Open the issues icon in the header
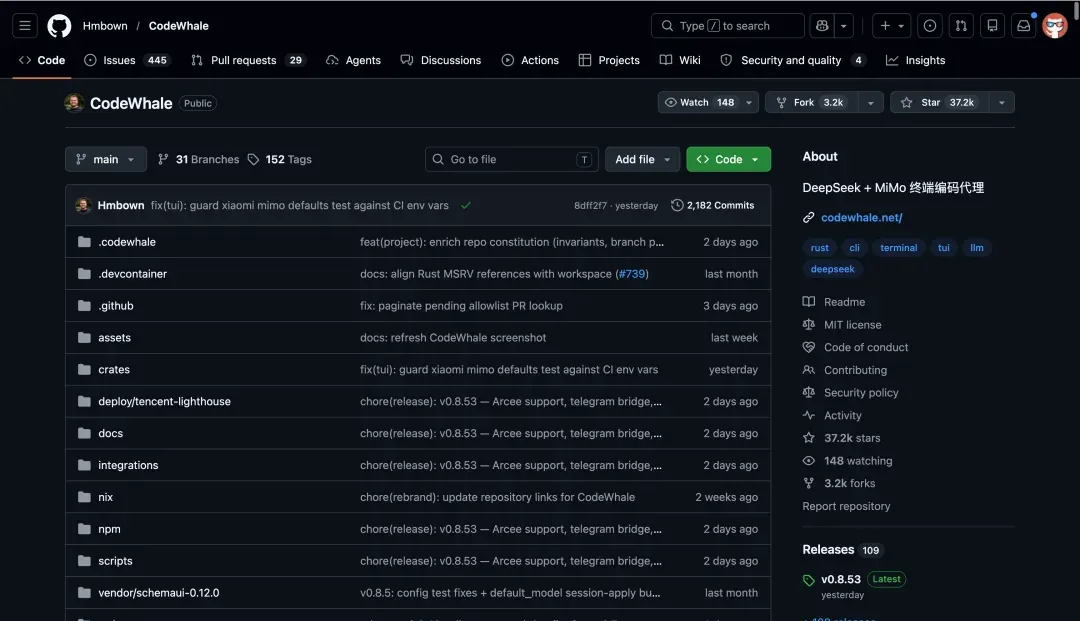Viewport: 1080px width, 621px height. point(930,25)
